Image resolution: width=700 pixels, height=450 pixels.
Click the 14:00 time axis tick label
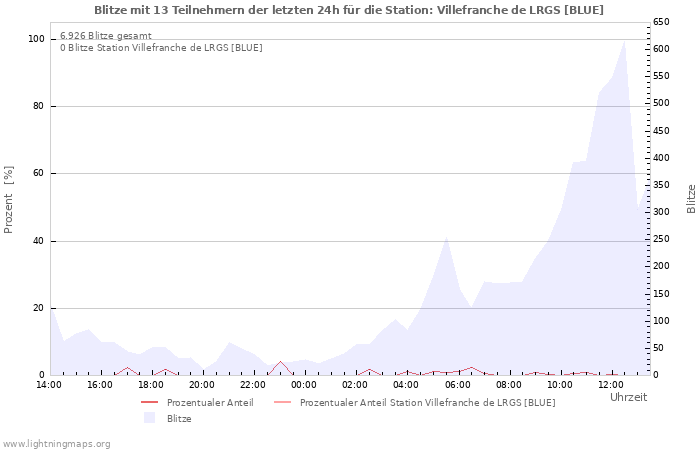pos(49,384)
